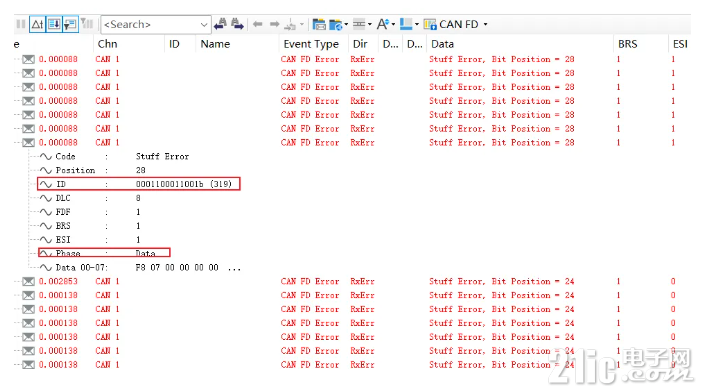
Task: Click the go-to marker icon
Action: pyautogui.click(x=290, y=24)
